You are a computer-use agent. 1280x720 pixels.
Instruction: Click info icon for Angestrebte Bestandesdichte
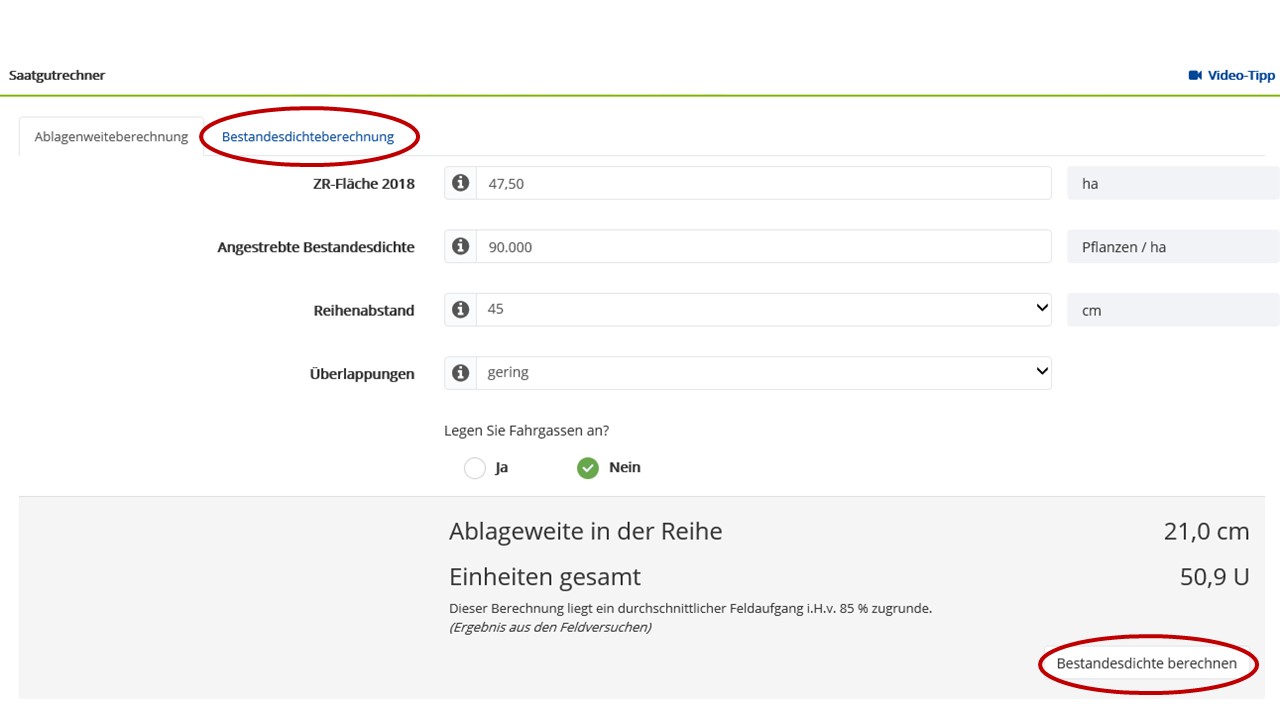click(460, 246)
